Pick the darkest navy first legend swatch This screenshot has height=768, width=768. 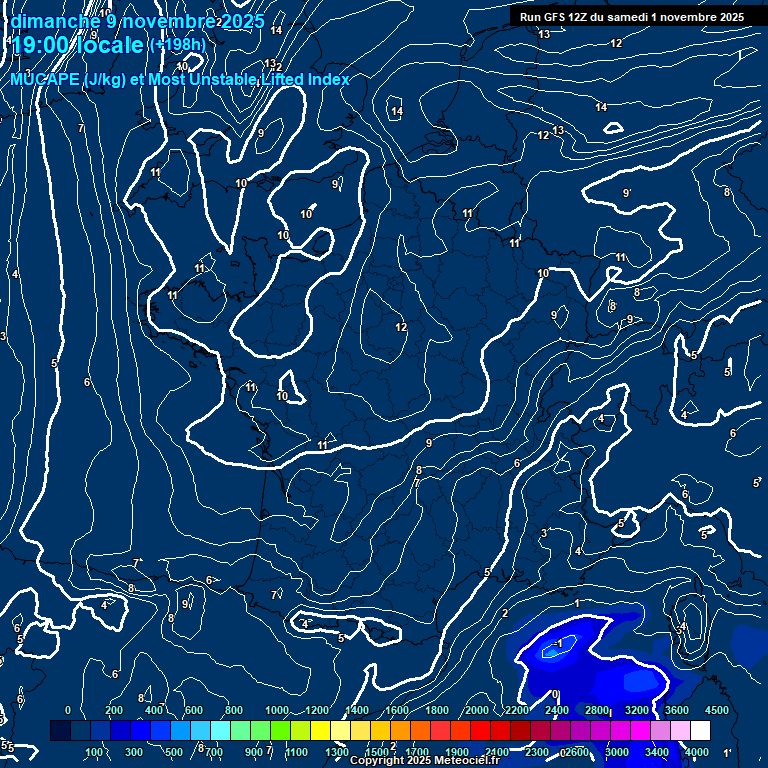coord(60,730)
